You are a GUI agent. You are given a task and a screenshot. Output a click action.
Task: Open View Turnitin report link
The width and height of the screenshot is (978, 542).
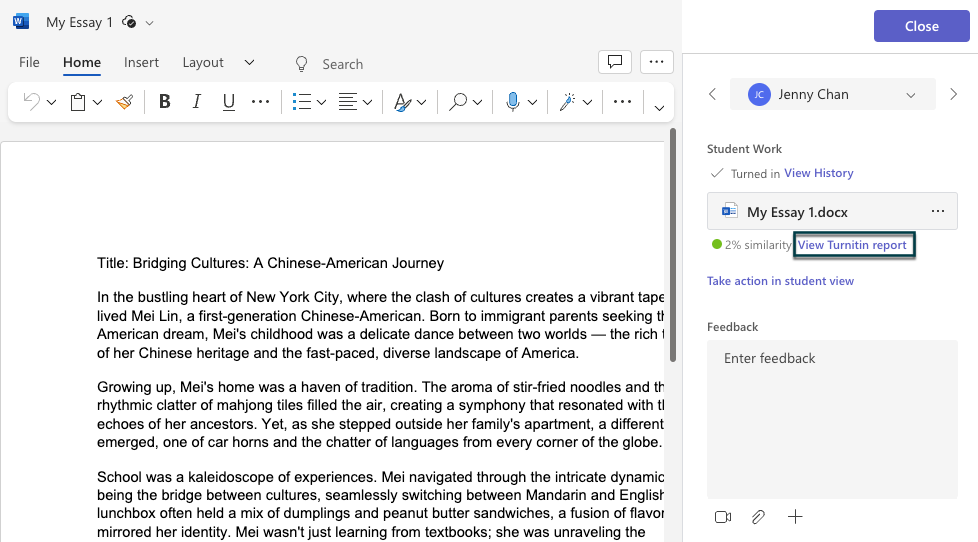(852, 245)
